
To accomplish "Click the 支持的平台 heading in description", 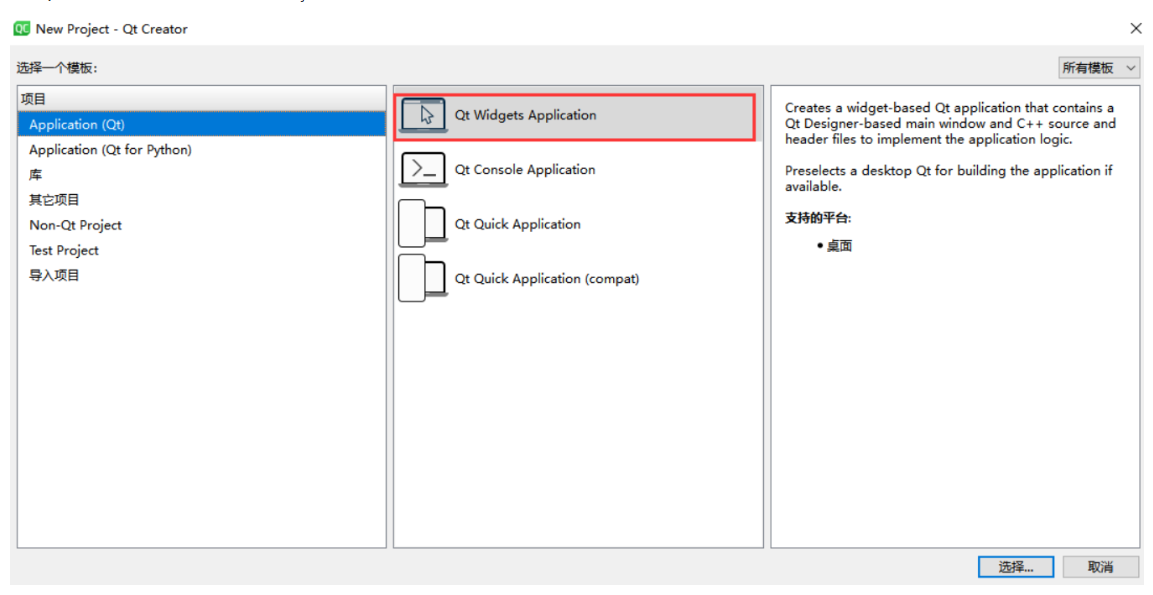I will [818, 218].
